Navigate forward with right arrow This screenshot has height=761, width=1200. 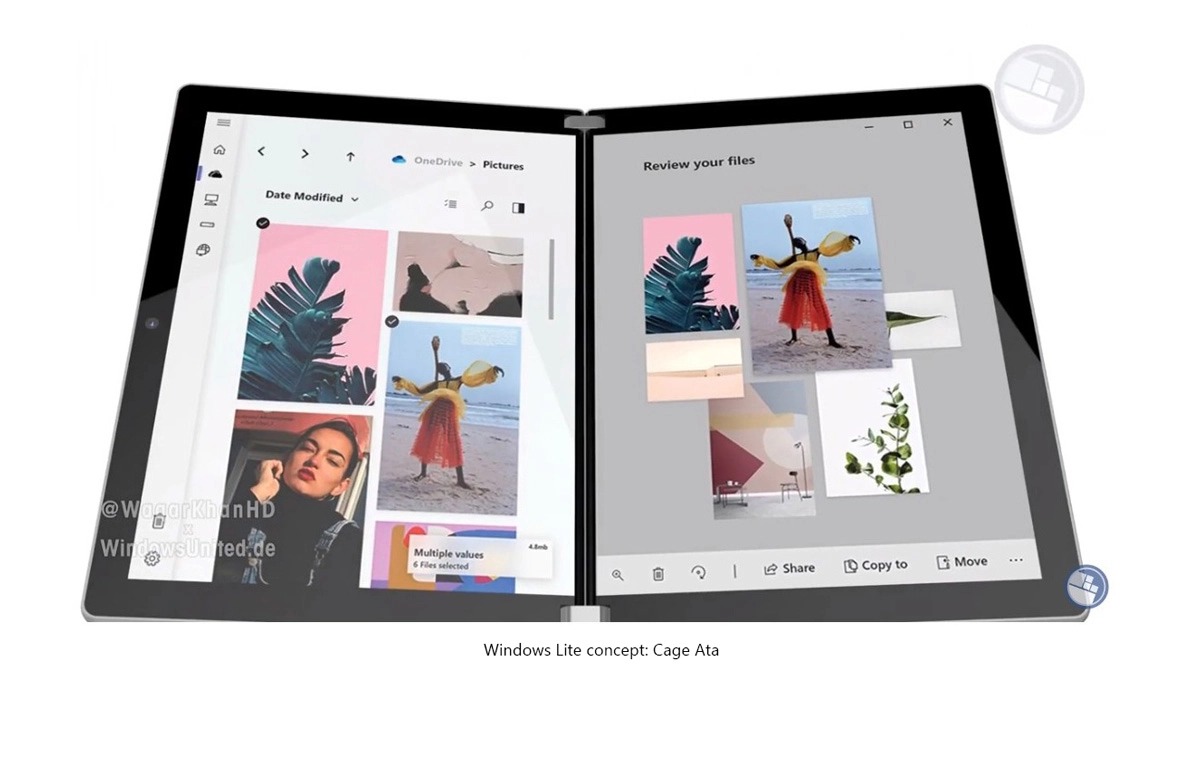(x=305, y=154)
